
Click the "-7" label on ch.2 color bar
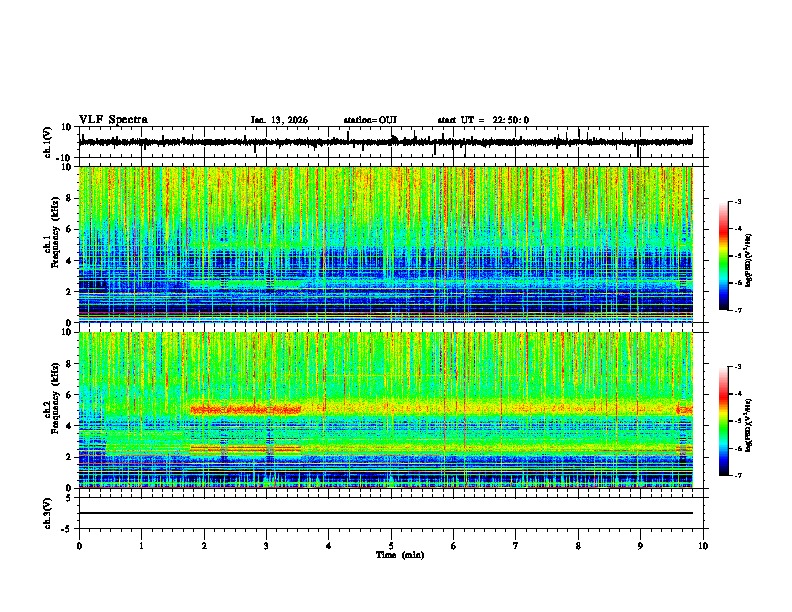click(x=737, y=475)
